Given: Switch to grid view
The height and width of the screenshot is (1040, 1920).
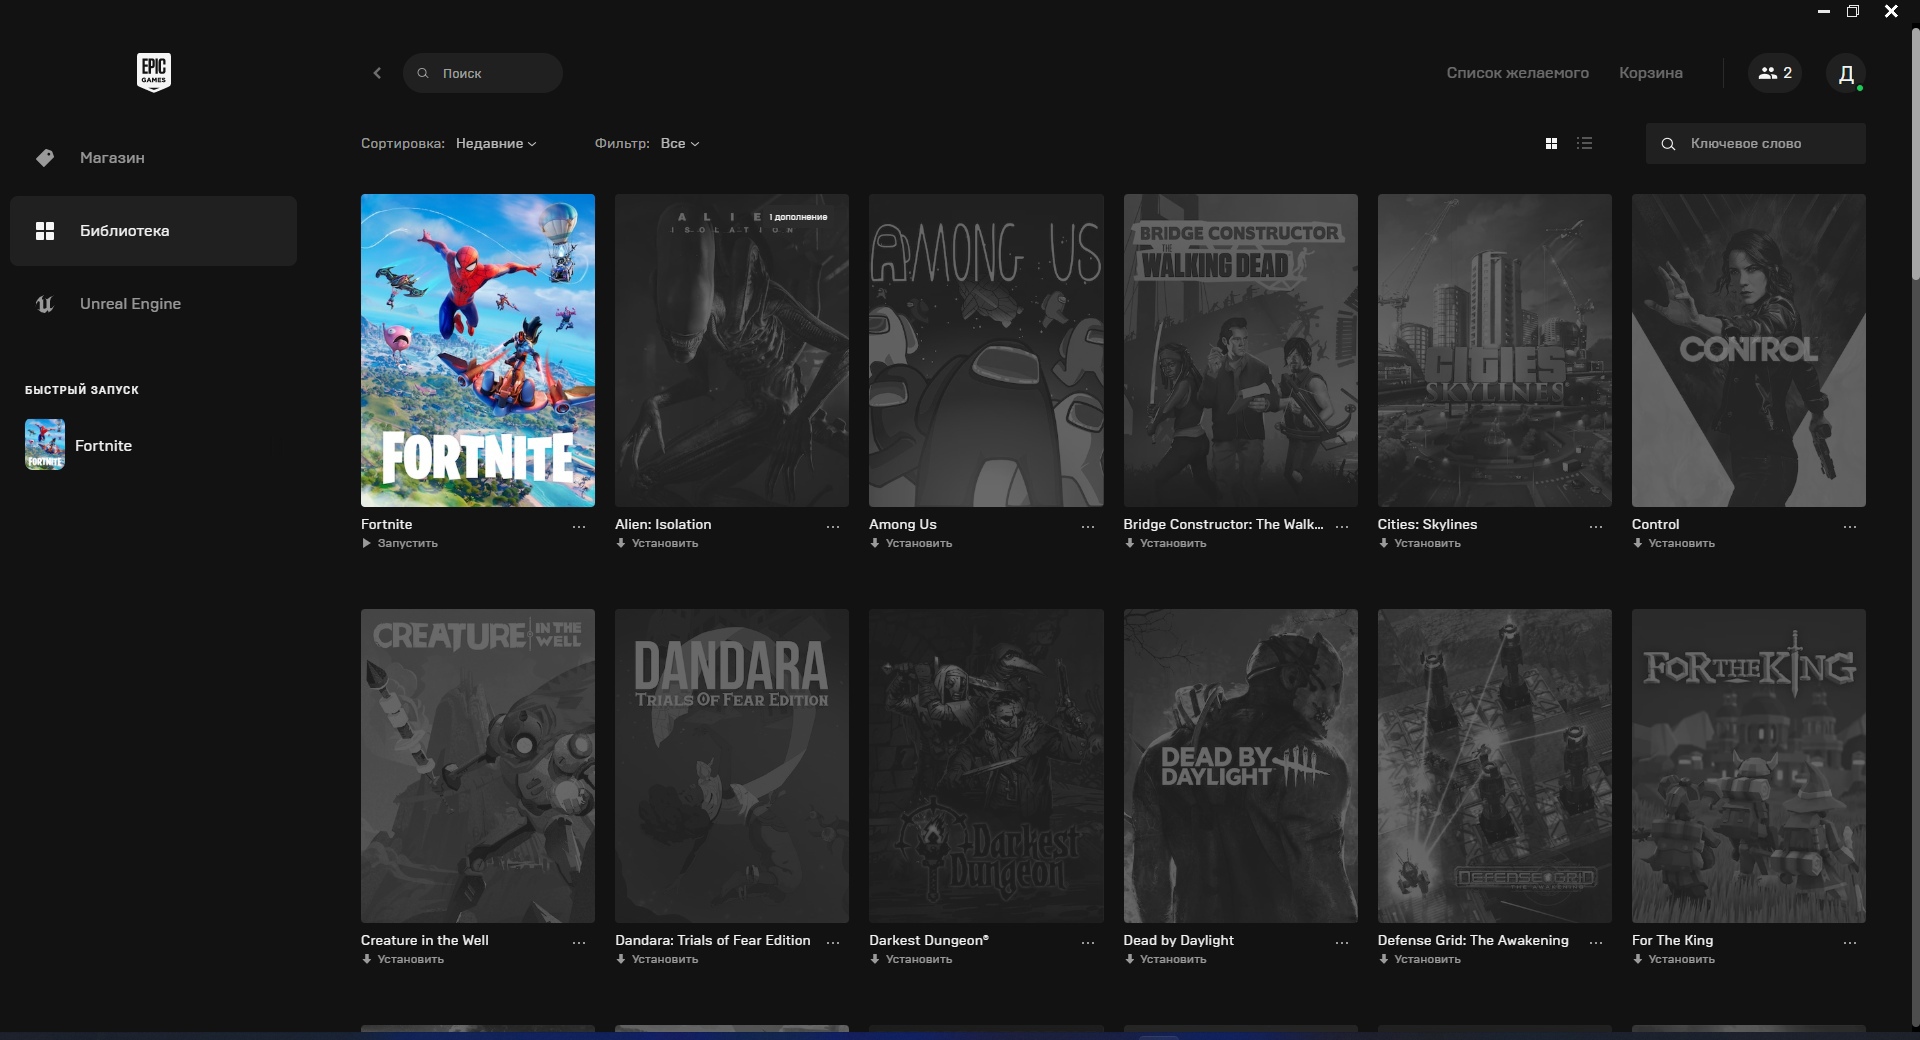Looking at the screenshot, I should 1551,144.
